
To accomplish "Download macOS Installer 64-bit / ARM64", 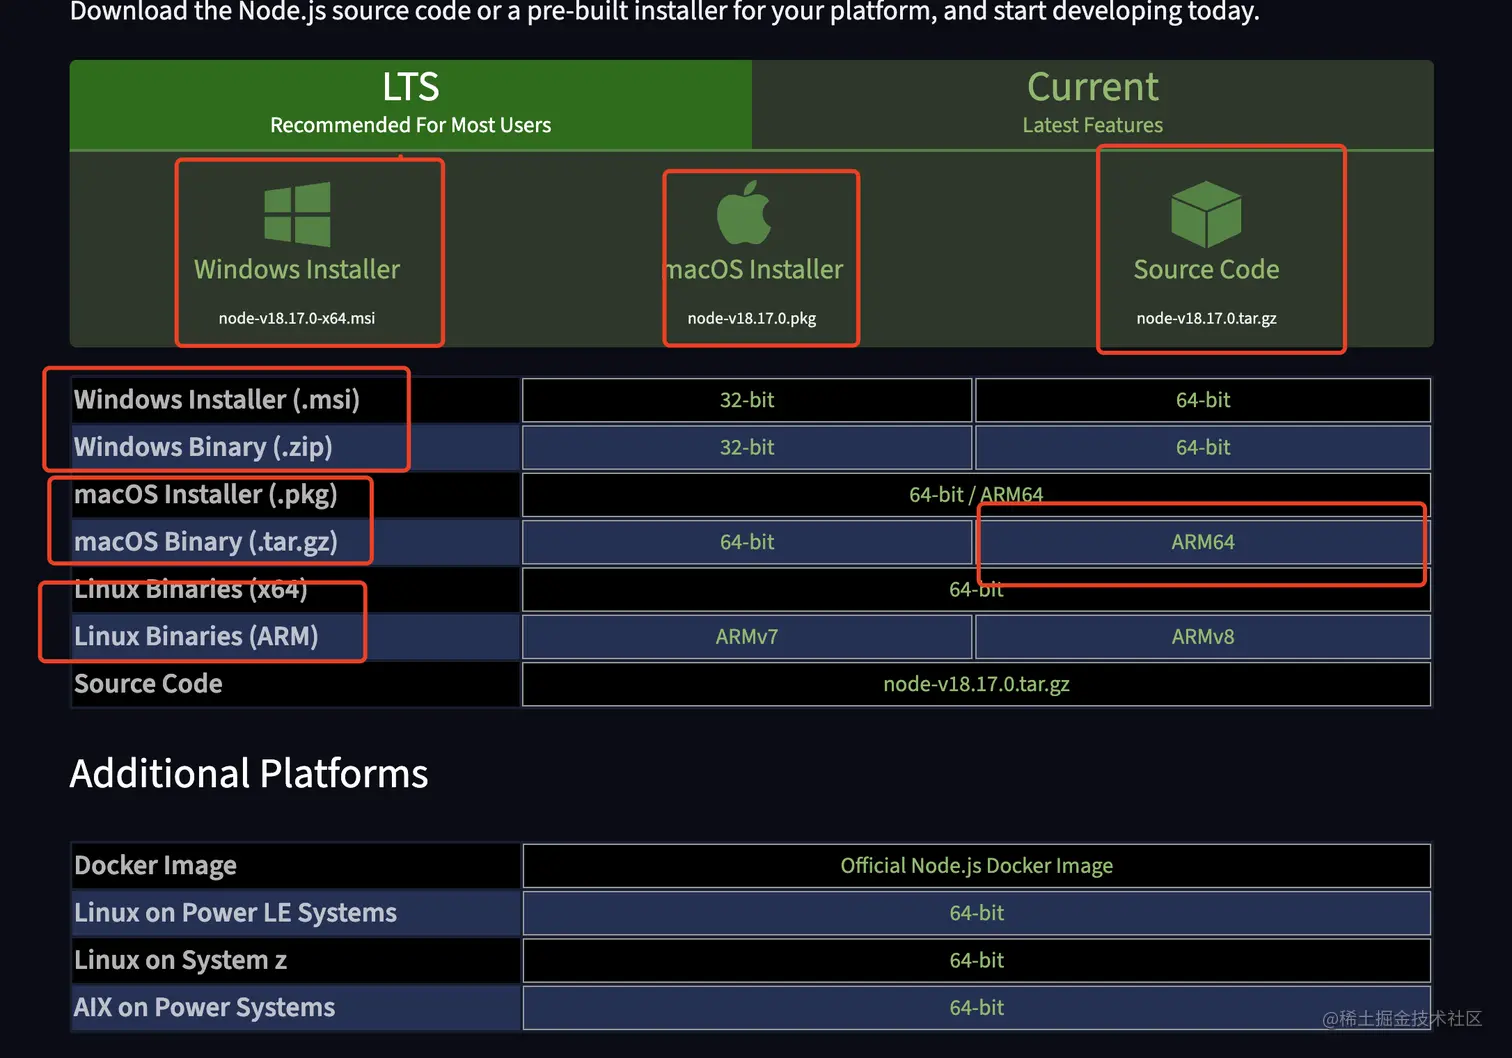I will pos(976,494).
